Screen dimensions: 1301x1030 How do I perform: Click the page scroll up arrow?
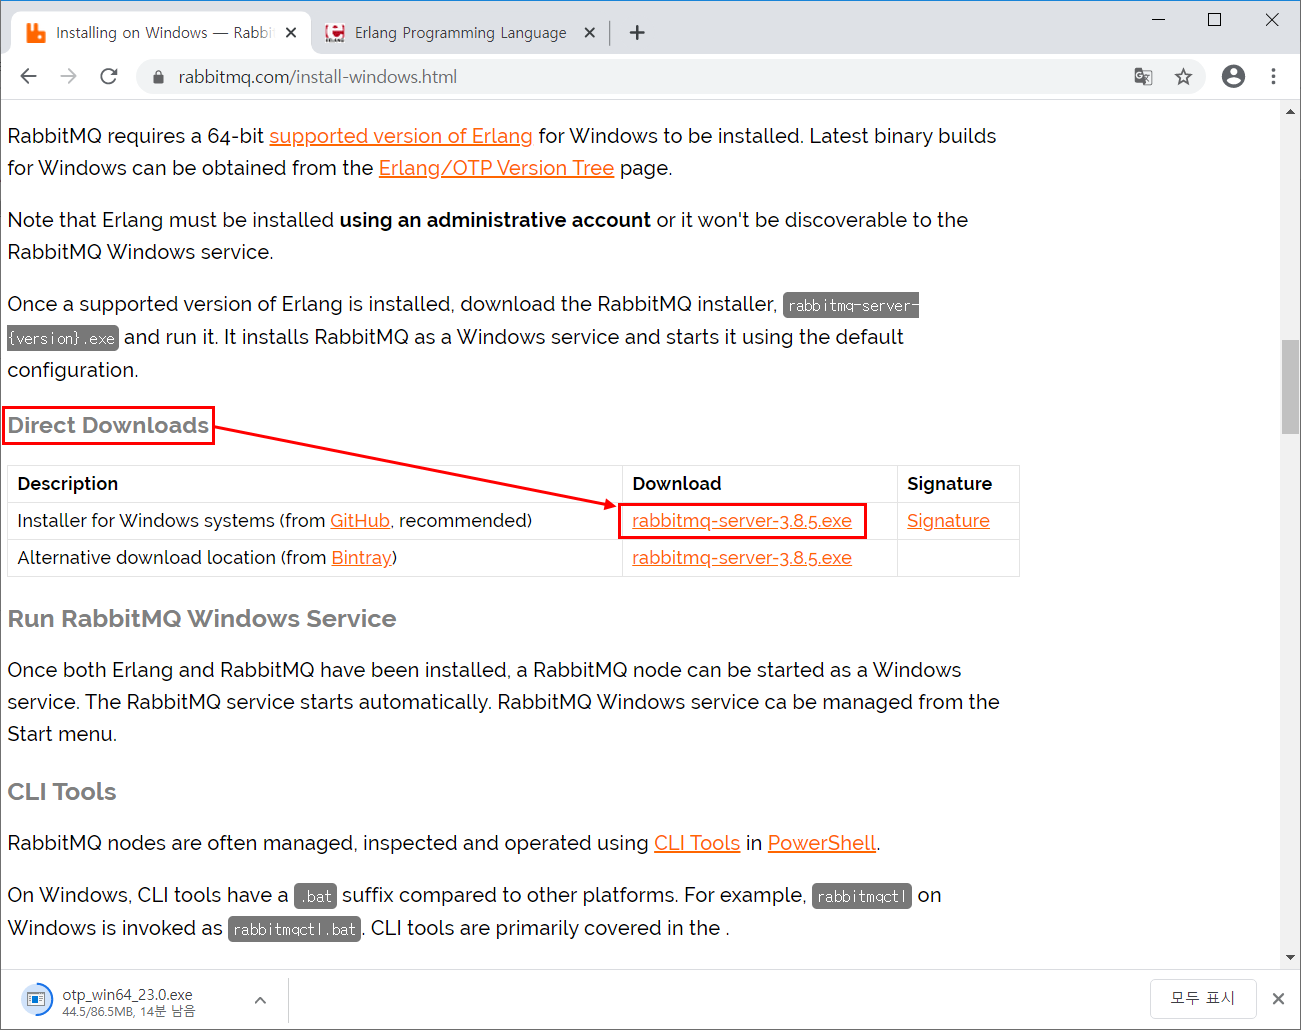pos(1290,112)
